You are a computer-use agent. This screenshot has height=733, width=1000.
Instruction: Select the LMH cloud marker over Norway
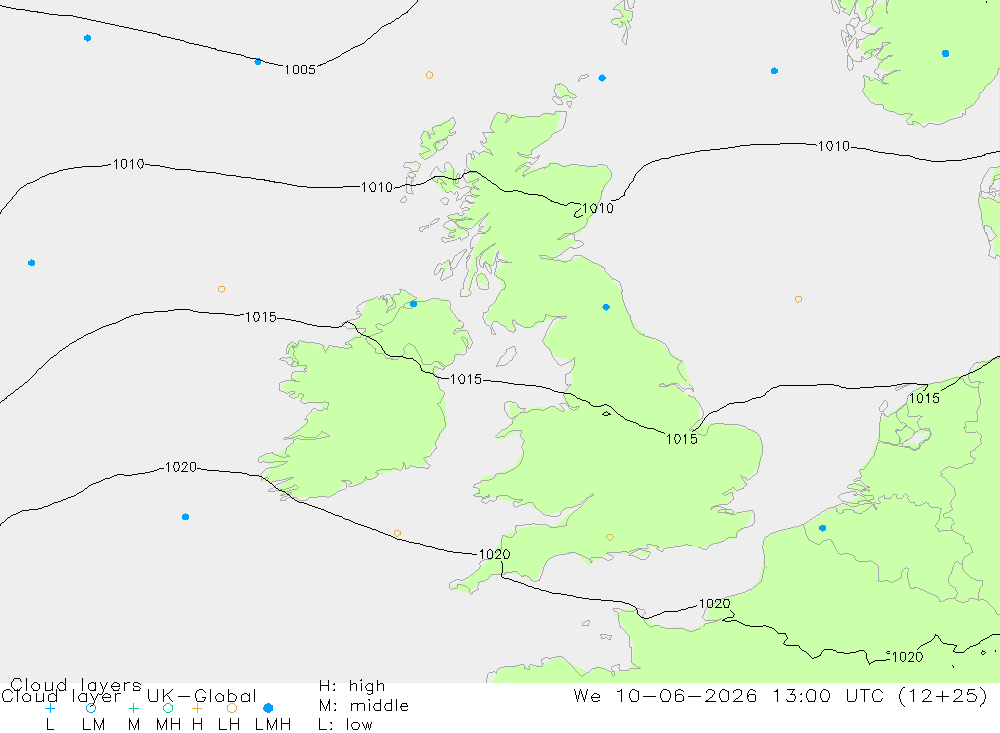coord(945,54)
